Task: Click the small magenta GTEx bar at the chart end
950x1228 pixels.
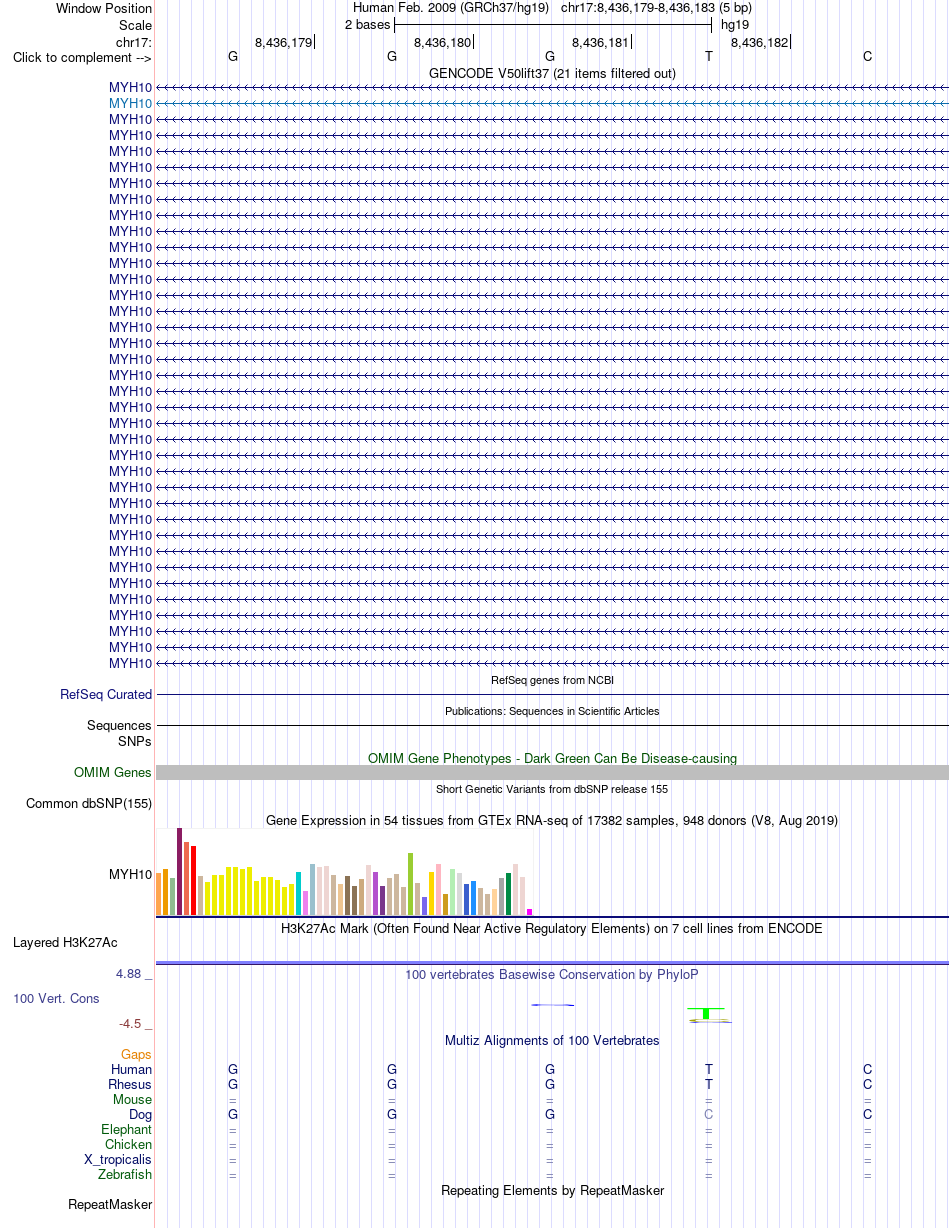Action: [x=529, y=912]
